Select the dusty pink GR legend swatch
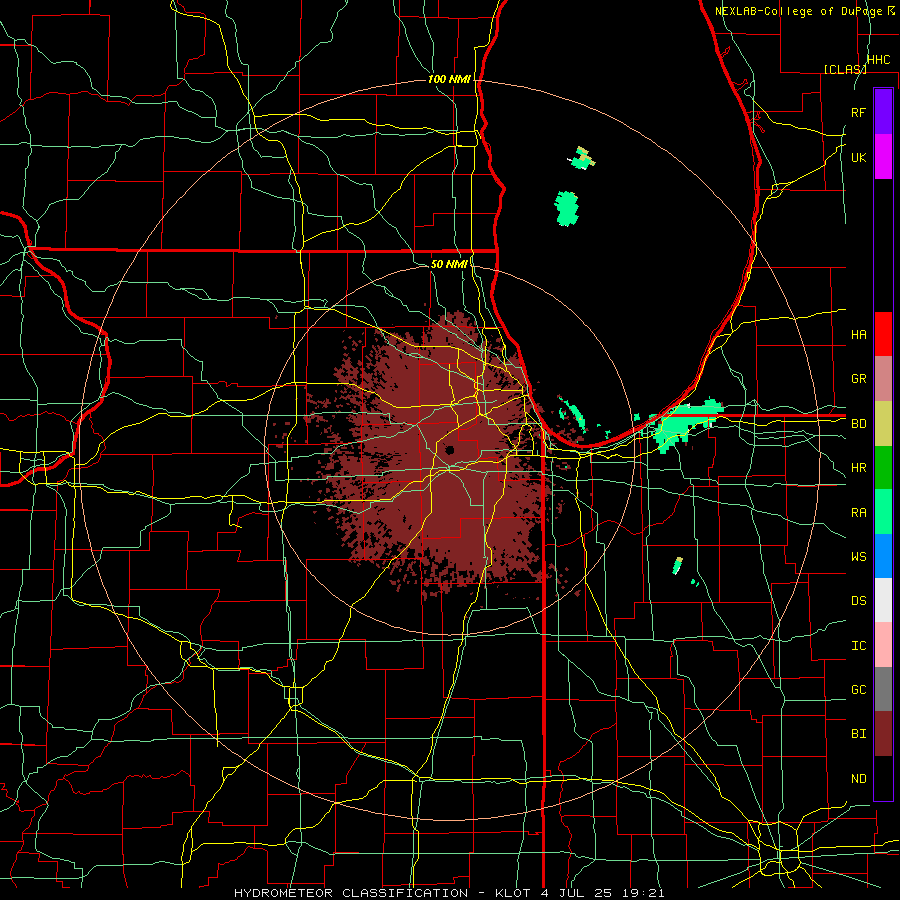The height and width of the screenshot is (900, 900). 883,379
